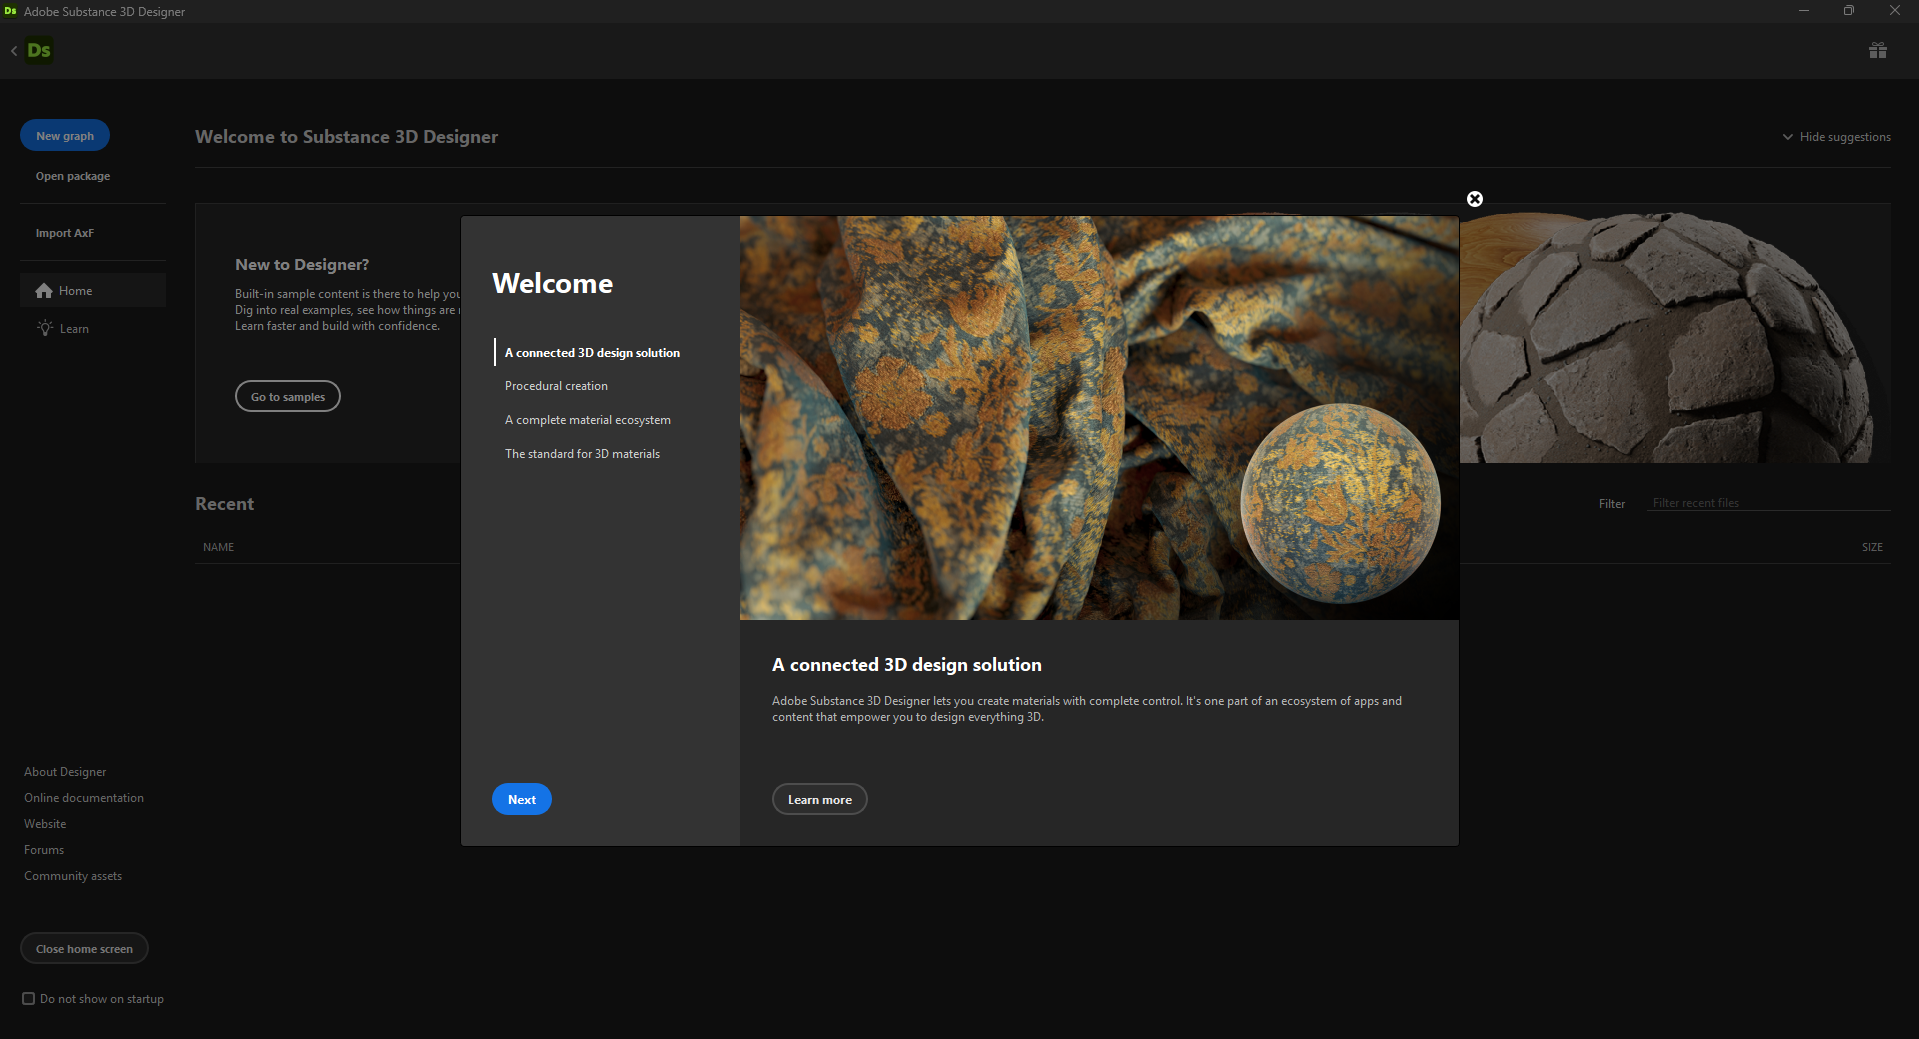Open the About Designer link
The width and height of the screenshot is (1919, 1039).
click(x=65, y=772)
